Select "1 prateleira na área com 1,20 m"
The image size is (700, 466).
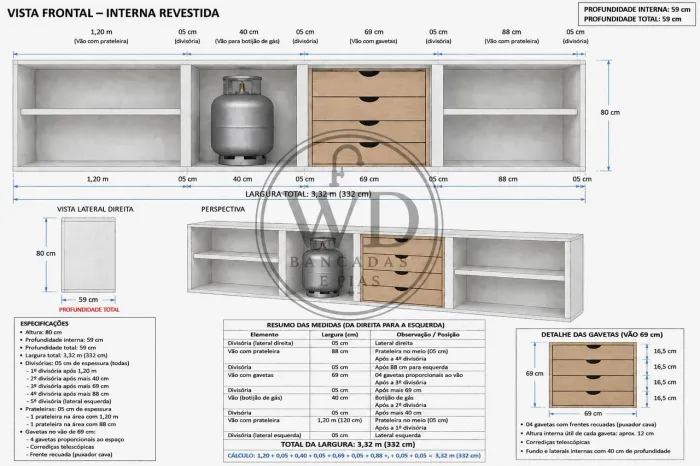[x=73, y=416]
